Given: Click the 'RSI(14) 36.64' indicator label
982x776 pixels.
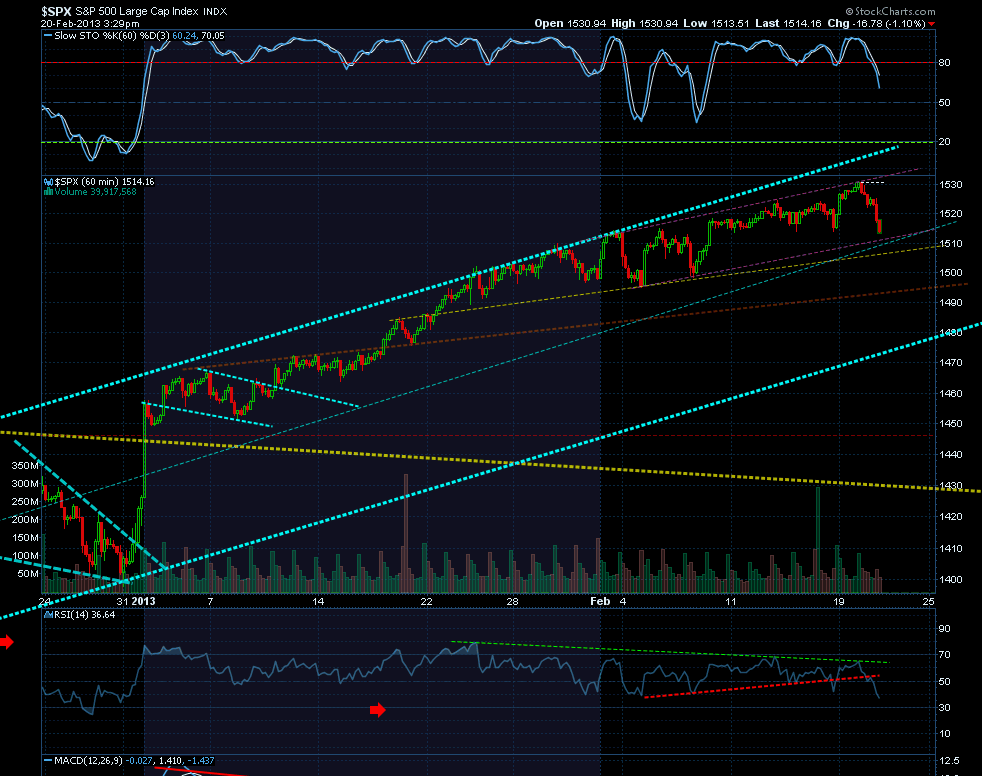Looking at the screenshot, I should pyautogui.click(x=85, y=615).
